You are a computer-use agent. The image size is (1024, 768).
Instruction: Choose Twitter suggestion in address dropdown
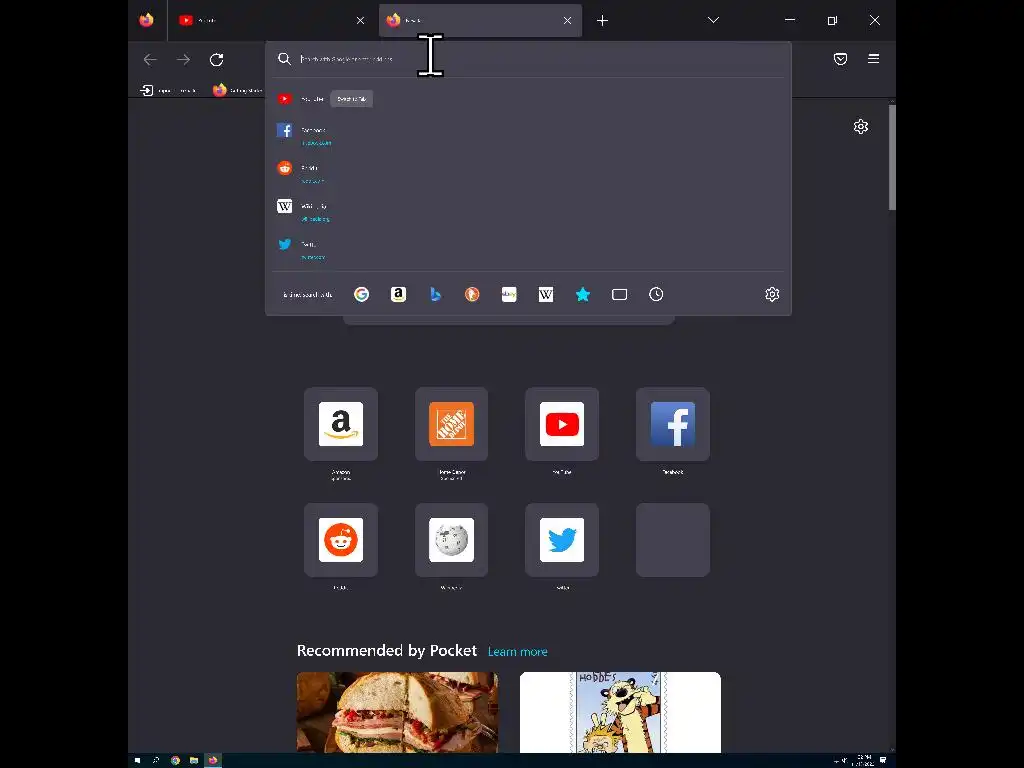(x=528, y=249)
